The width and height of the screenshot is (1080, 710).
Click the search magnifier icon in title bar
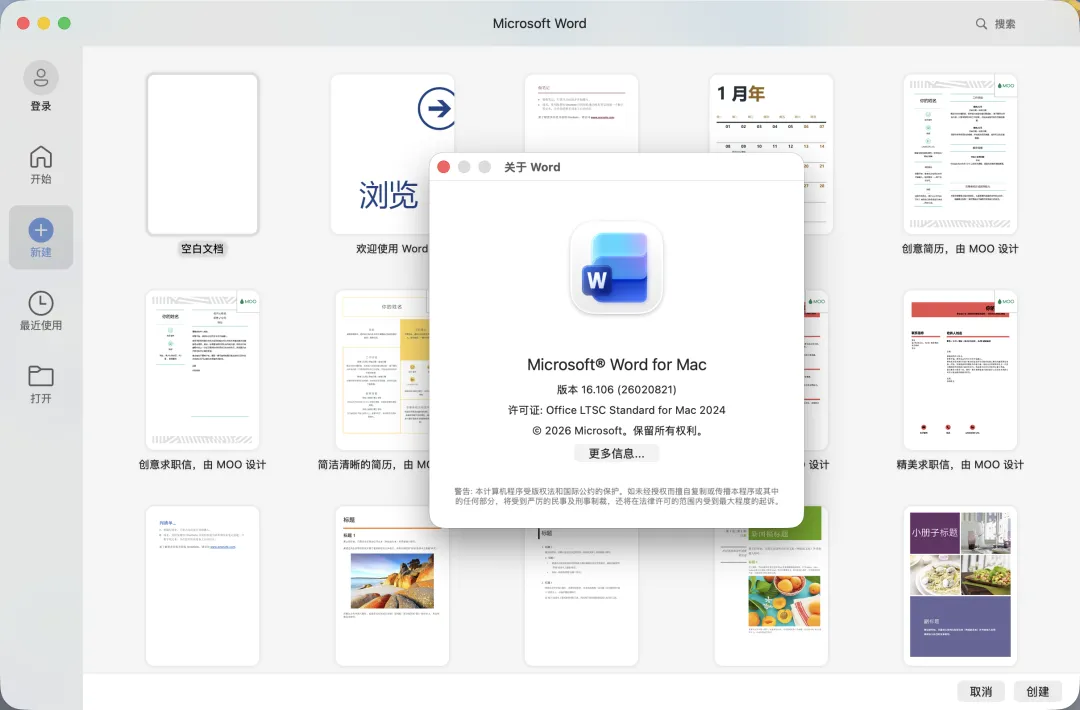(x=981, y=23)
